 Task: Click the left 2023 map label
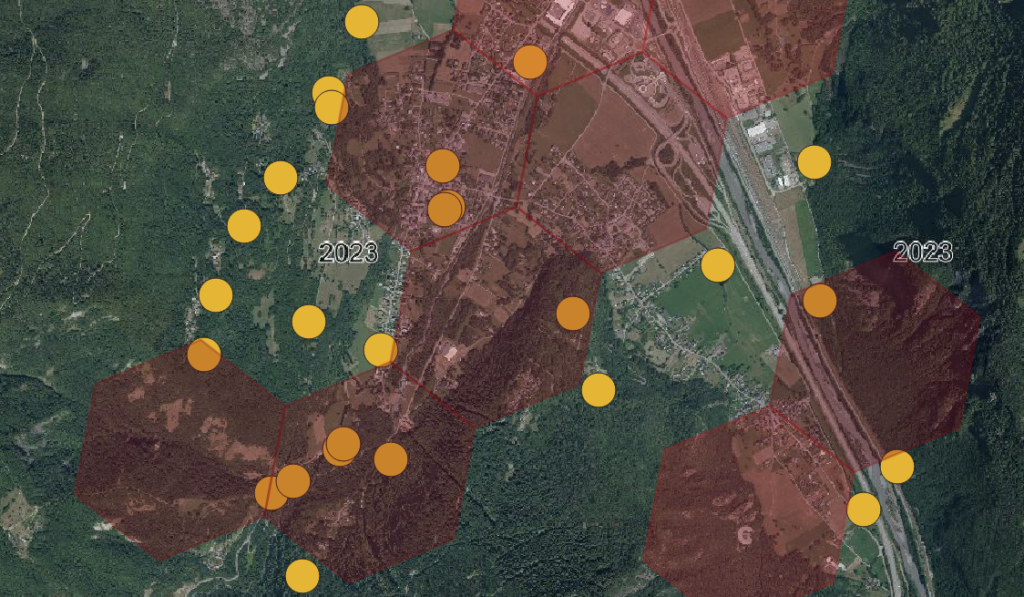pyautogui.click(x=348, y=252)
